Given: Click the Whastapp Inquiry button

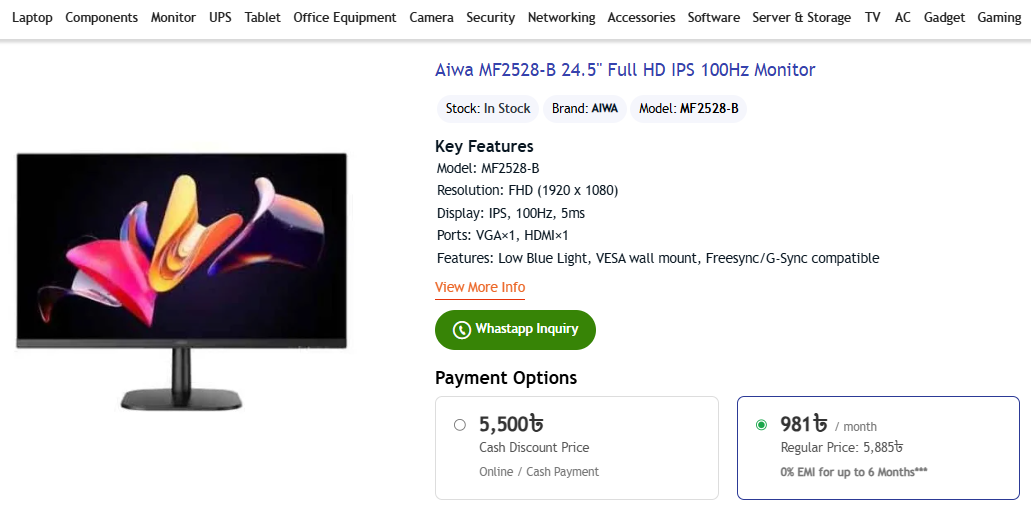Looking at the screenshot, I should click(x=515, y=329).
